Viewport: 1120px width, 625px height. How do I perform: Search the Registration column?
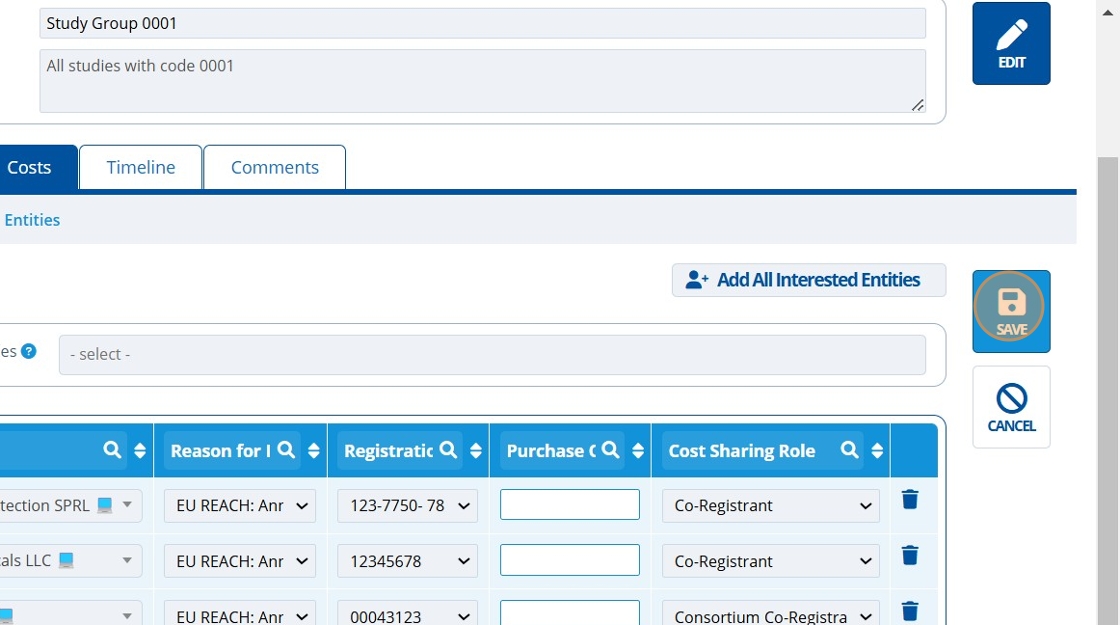coord(448,450)
